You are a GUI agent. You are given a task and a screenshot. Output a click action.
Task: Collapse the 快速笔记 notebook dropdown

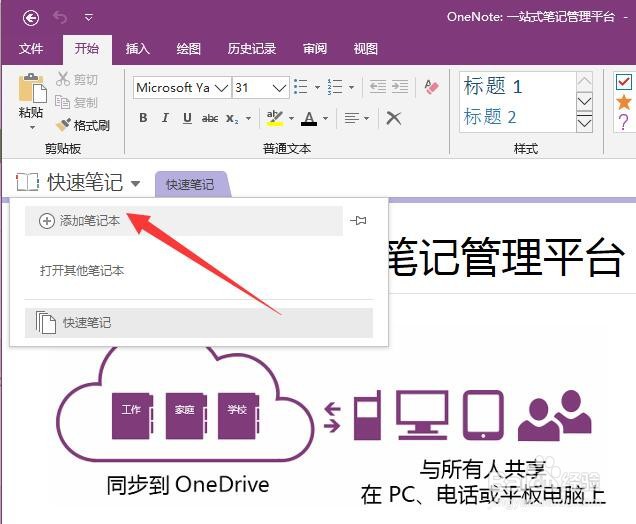pyautogui.click(x=135, y=183)
